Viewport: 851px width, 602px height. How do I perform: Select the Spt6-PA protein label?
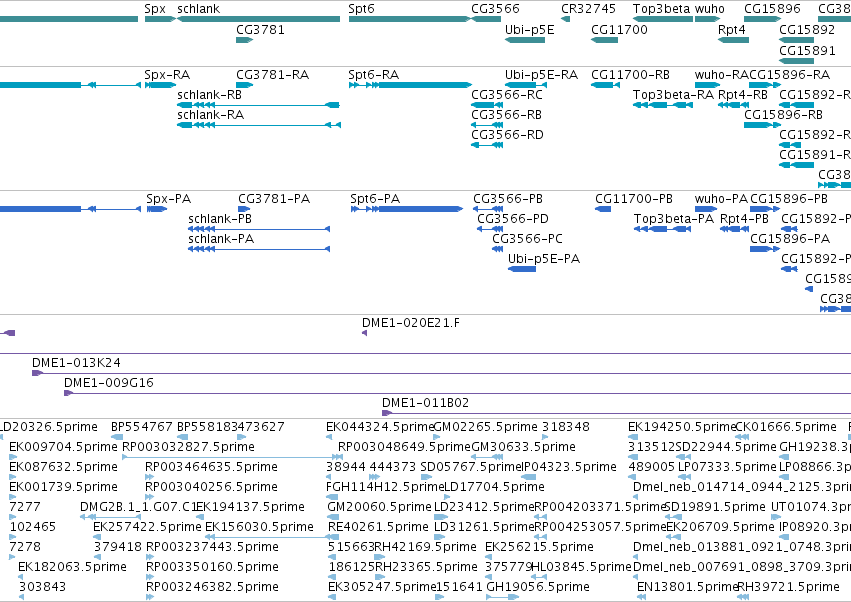375,199
